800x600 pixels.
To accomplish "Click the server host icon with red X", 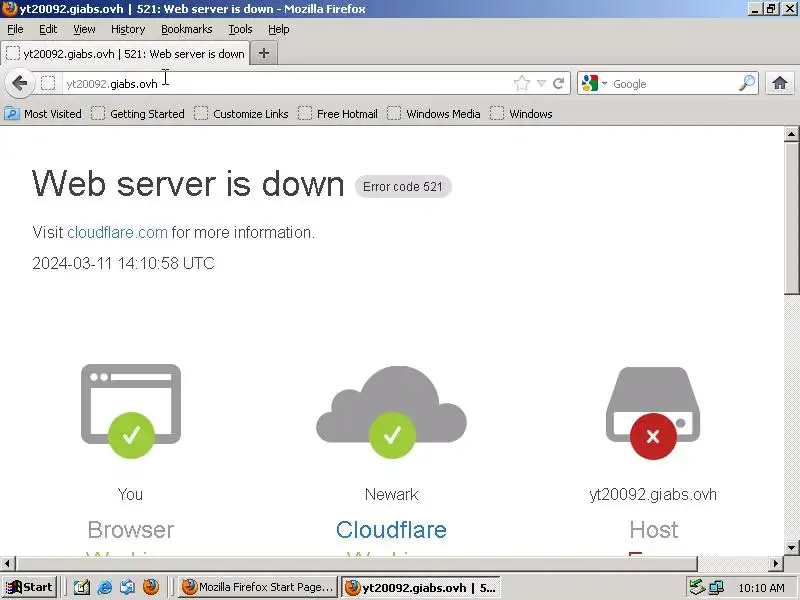I will point(653,413).
